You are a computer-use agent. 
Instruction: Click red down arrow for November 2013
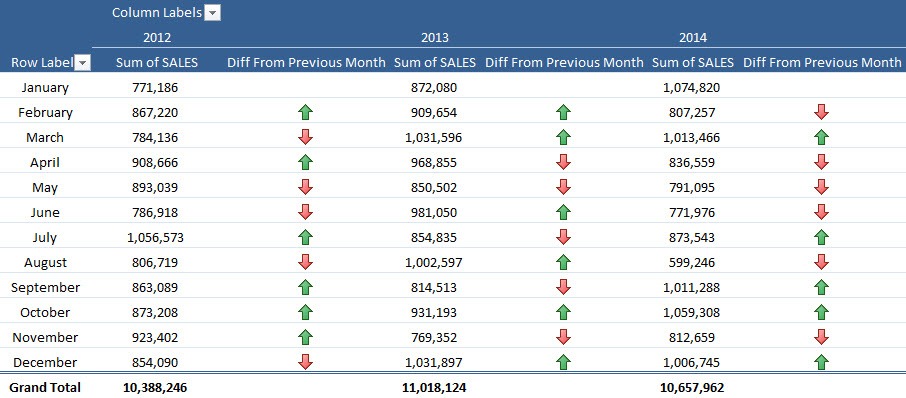563,337
